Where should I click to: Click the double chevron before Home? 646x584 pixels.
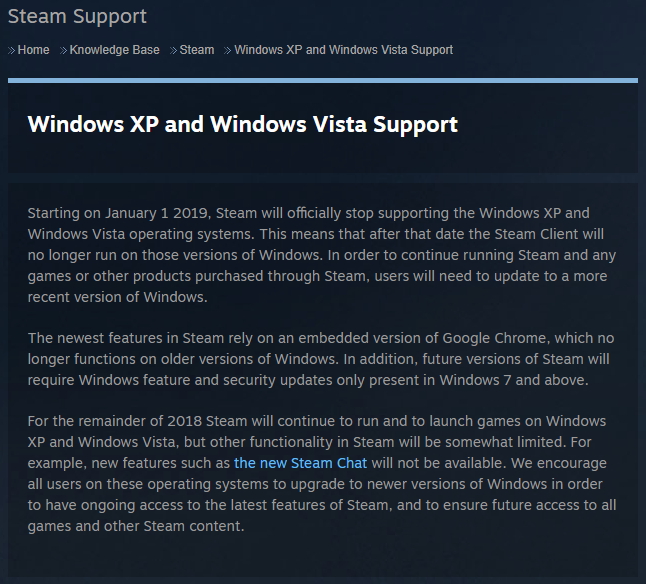tap(12, 50)
